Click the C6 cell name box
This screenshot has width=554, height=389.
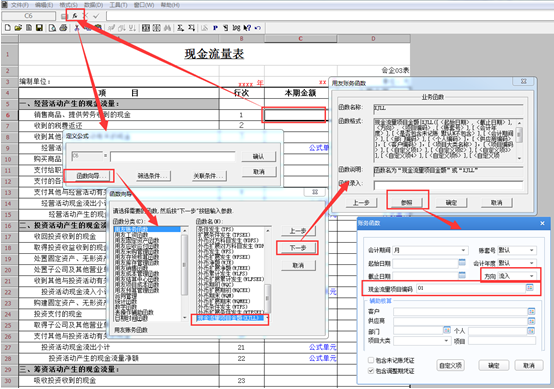[x=28, y=16]
